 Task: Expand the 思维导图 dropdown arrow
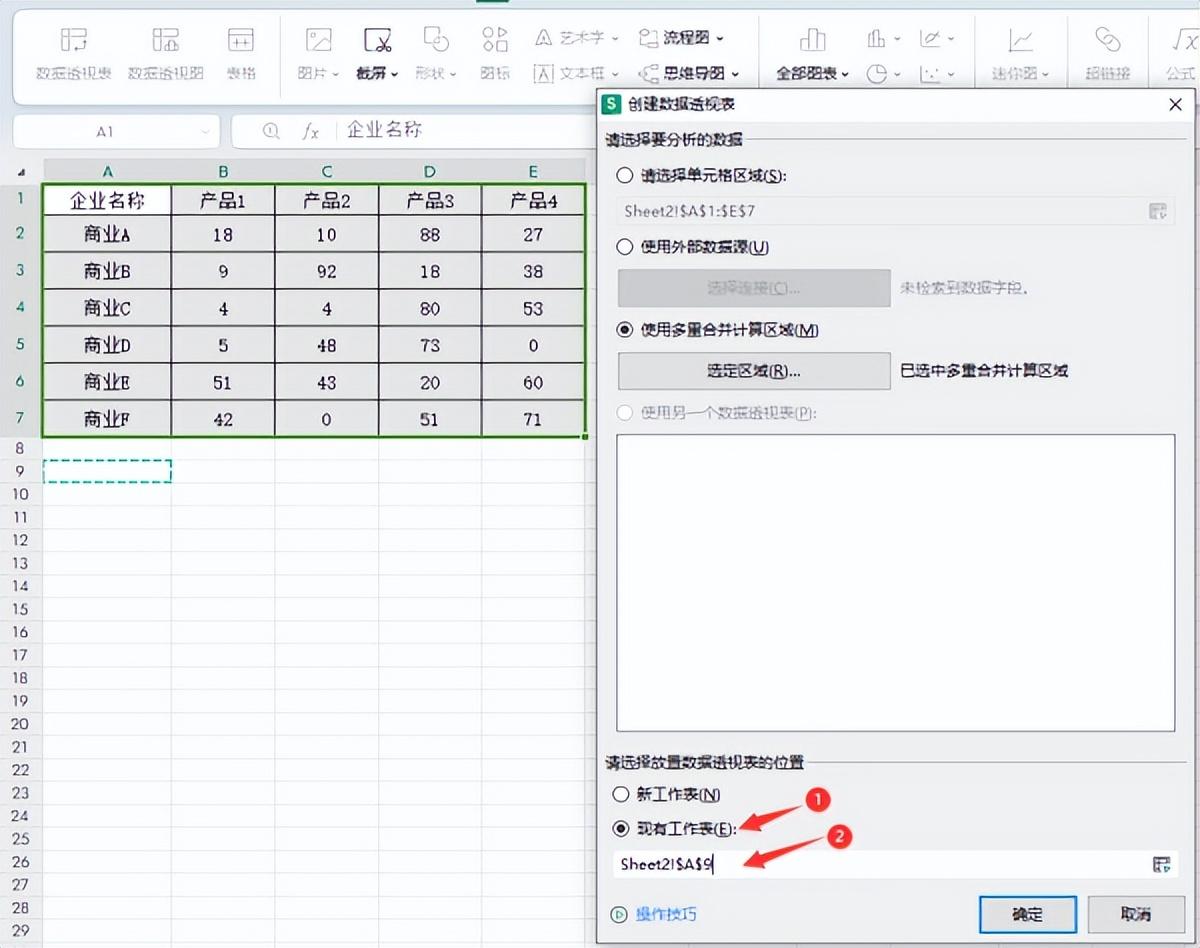pyautogui.click(x=735, y=74)
